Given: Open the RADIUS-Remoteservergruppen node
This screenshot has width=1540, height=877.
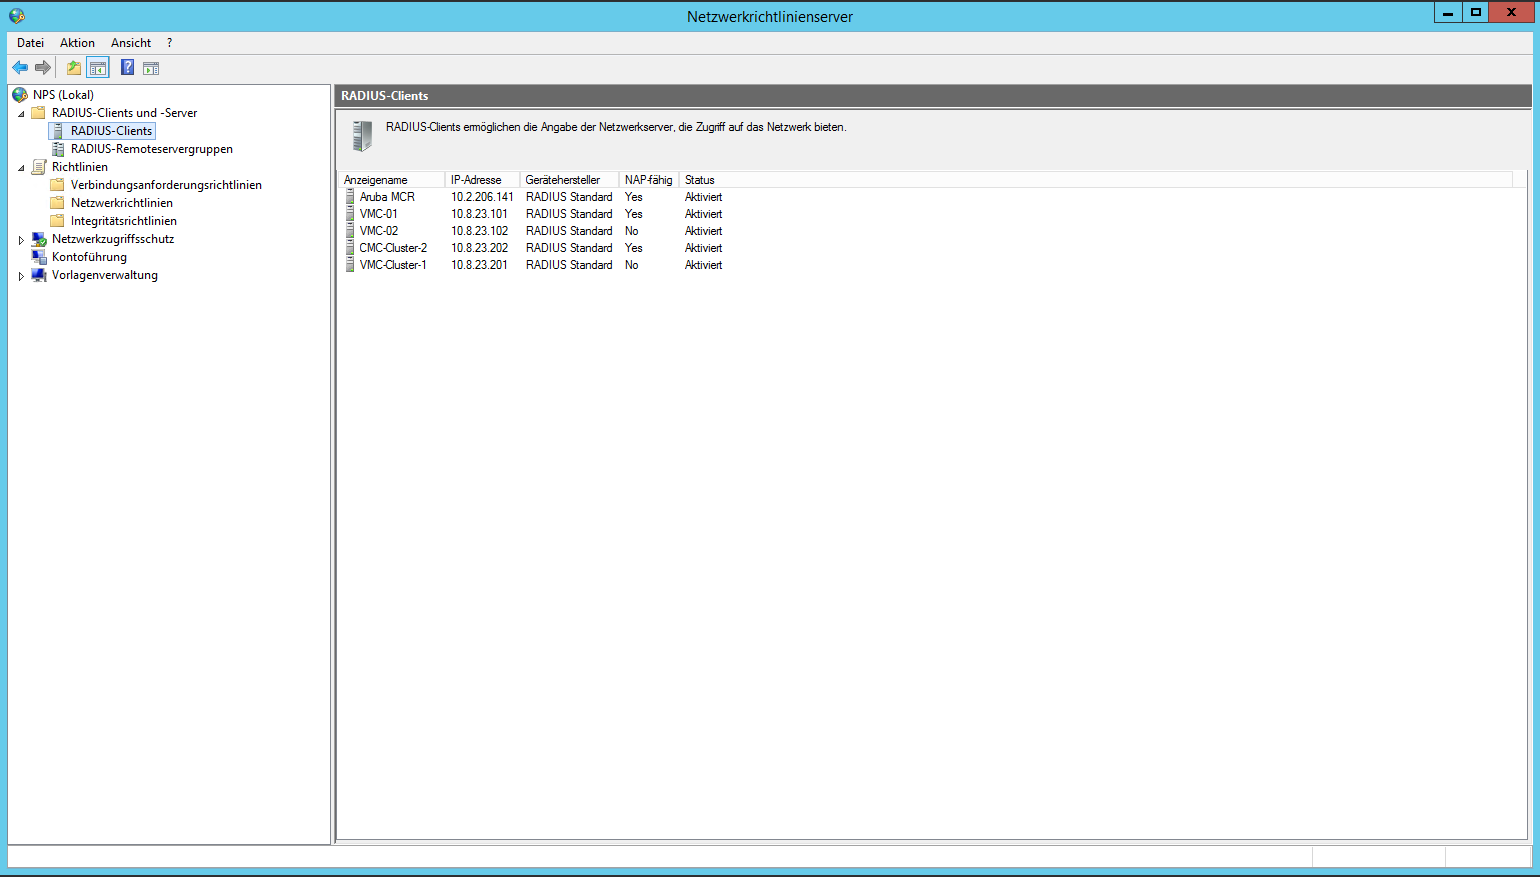Looking at the screenshot, I should pyautogui.click(x=151, y=149).
